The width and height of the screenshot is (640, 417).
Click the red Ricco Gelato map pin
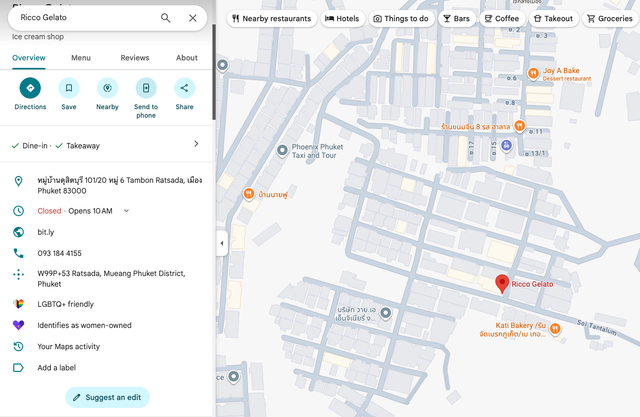[x=502, y=284]
